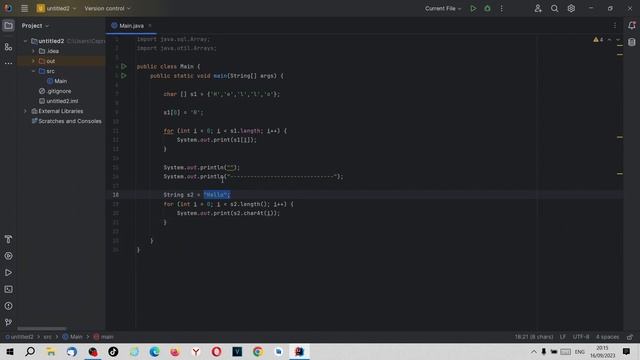The image size is (640, 360).
Task: Click the caret position 18:21 status widget
Action: click(x=534, y=337)
